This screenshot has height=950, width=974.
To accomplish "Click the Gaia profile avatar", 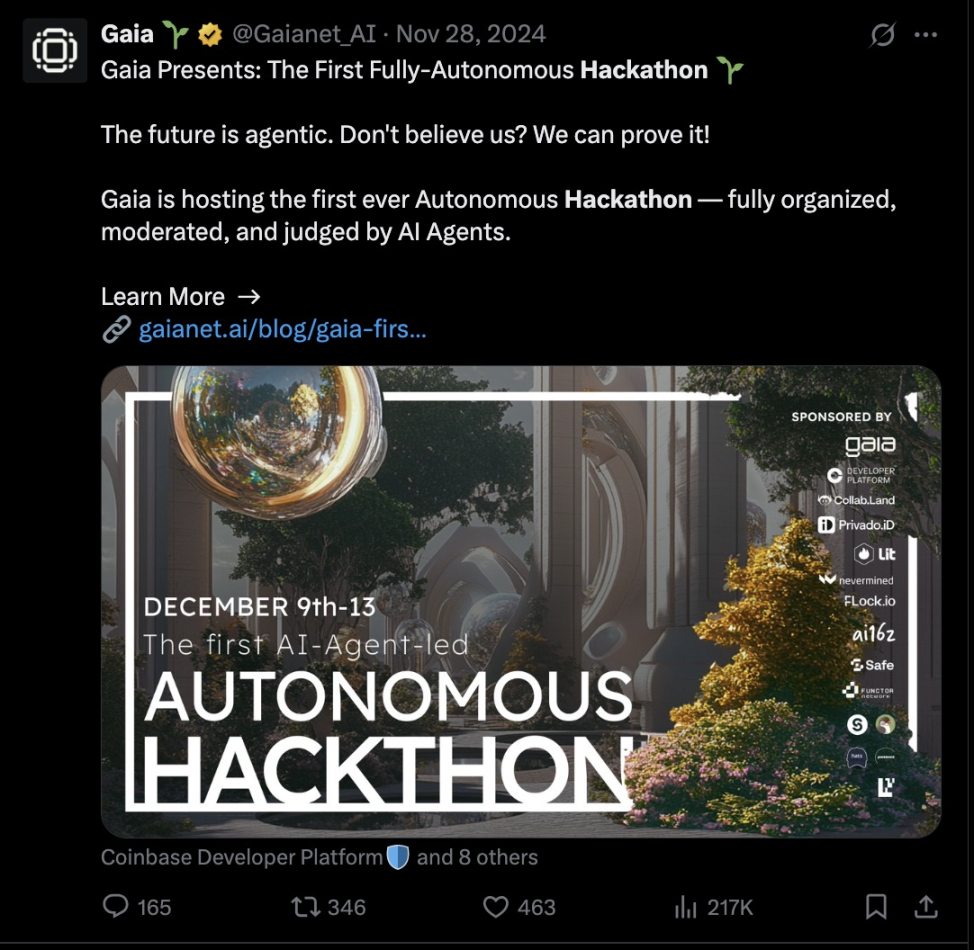I will tap(54, 50).
